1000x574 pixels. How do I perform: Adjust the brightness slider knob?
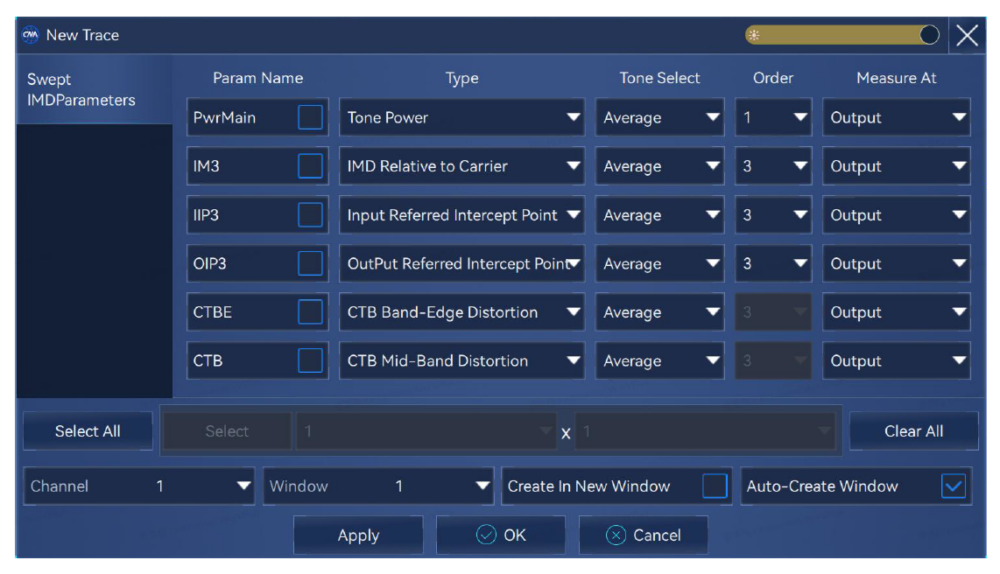(x=929, y=35)
